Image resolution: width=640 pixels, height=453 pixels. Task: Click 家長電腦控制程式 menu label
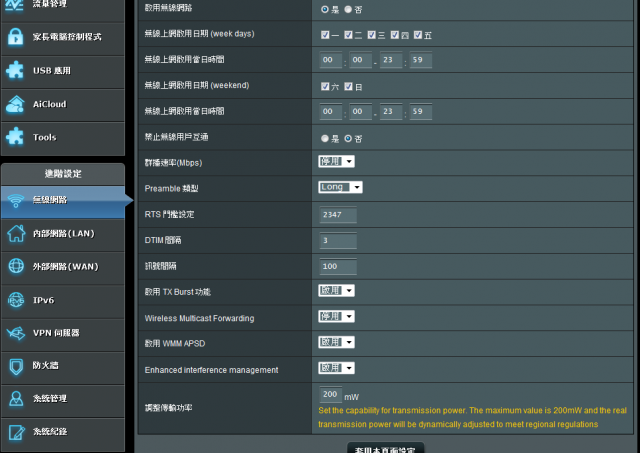67,37
